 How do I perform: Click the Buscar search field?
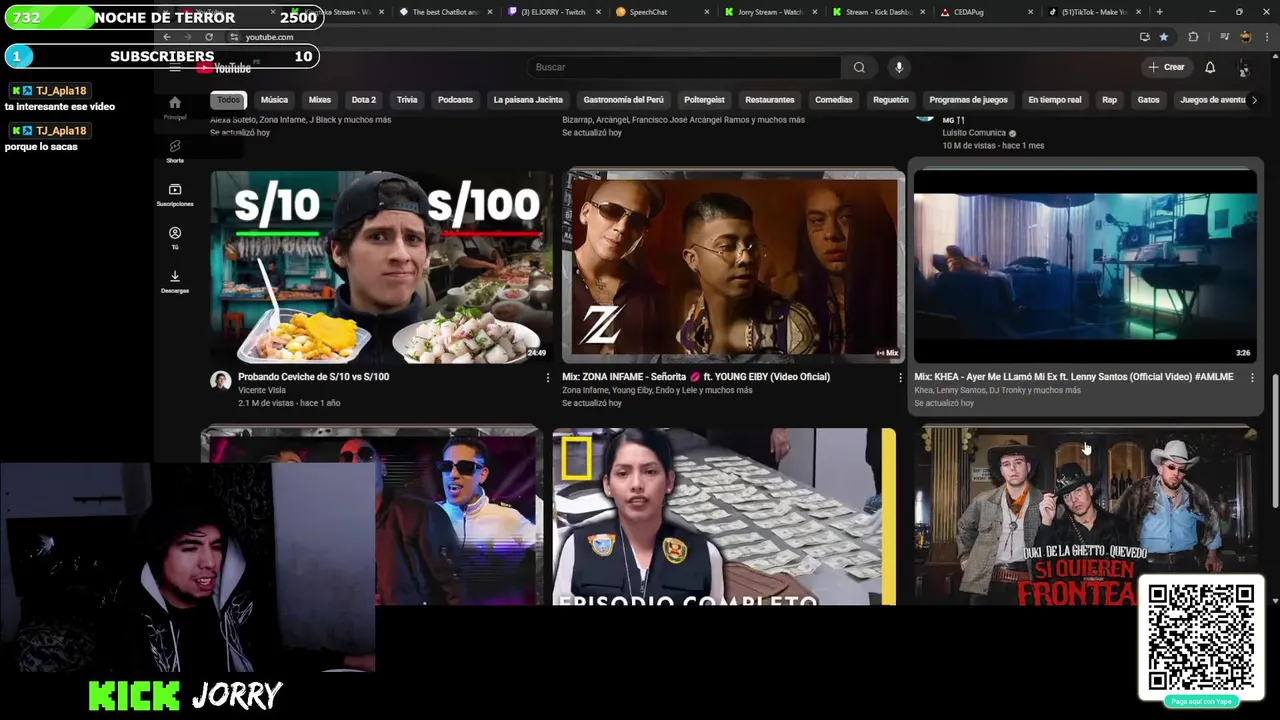point(684,67)
